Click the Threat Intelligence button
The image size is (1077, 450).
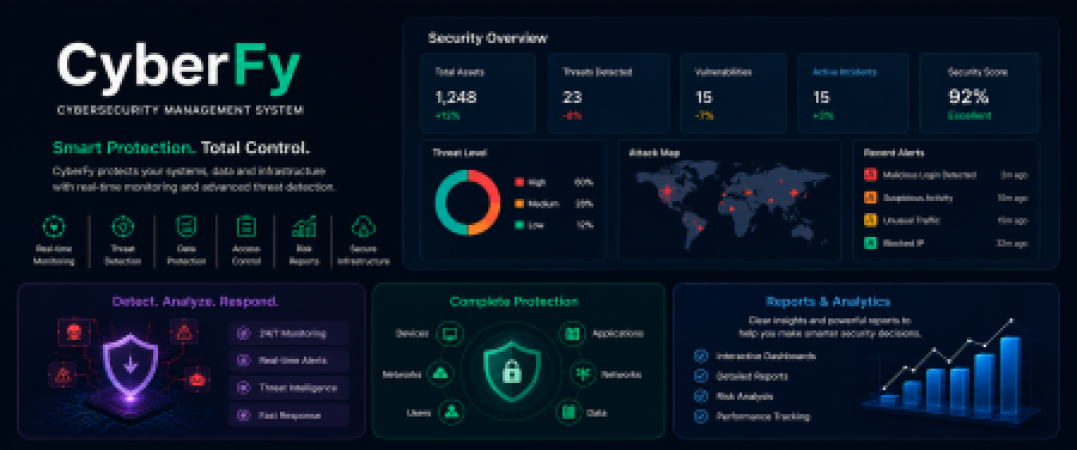(x=289, y=388)
